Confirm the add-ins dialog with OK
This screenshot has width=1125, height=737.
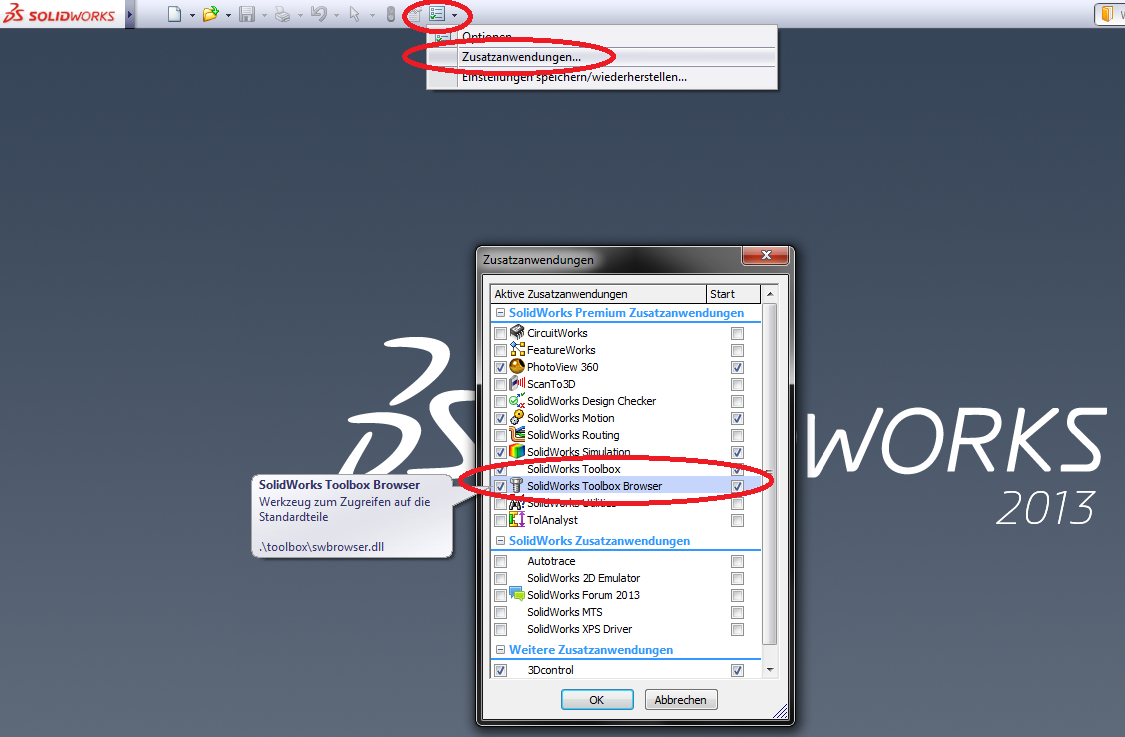(x=597, y=700)
